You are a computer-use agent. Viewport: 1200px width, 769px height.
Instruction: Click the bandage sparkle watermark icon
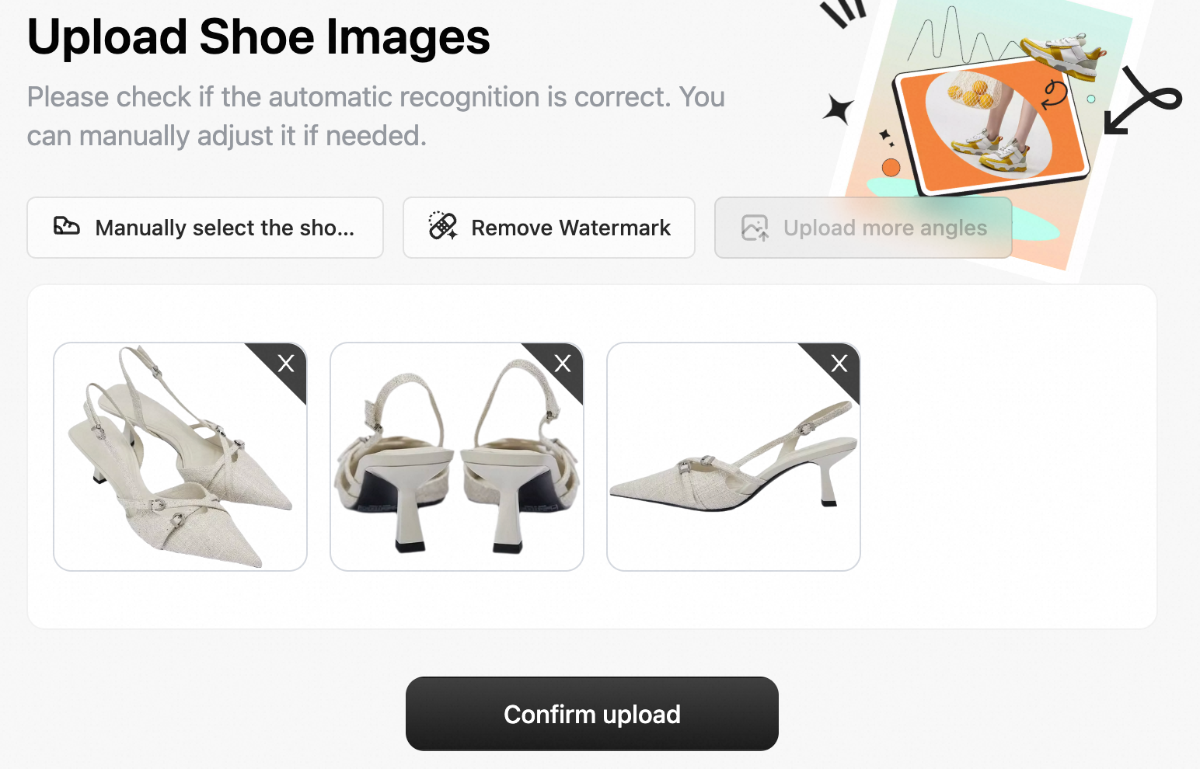coord(443,227)
